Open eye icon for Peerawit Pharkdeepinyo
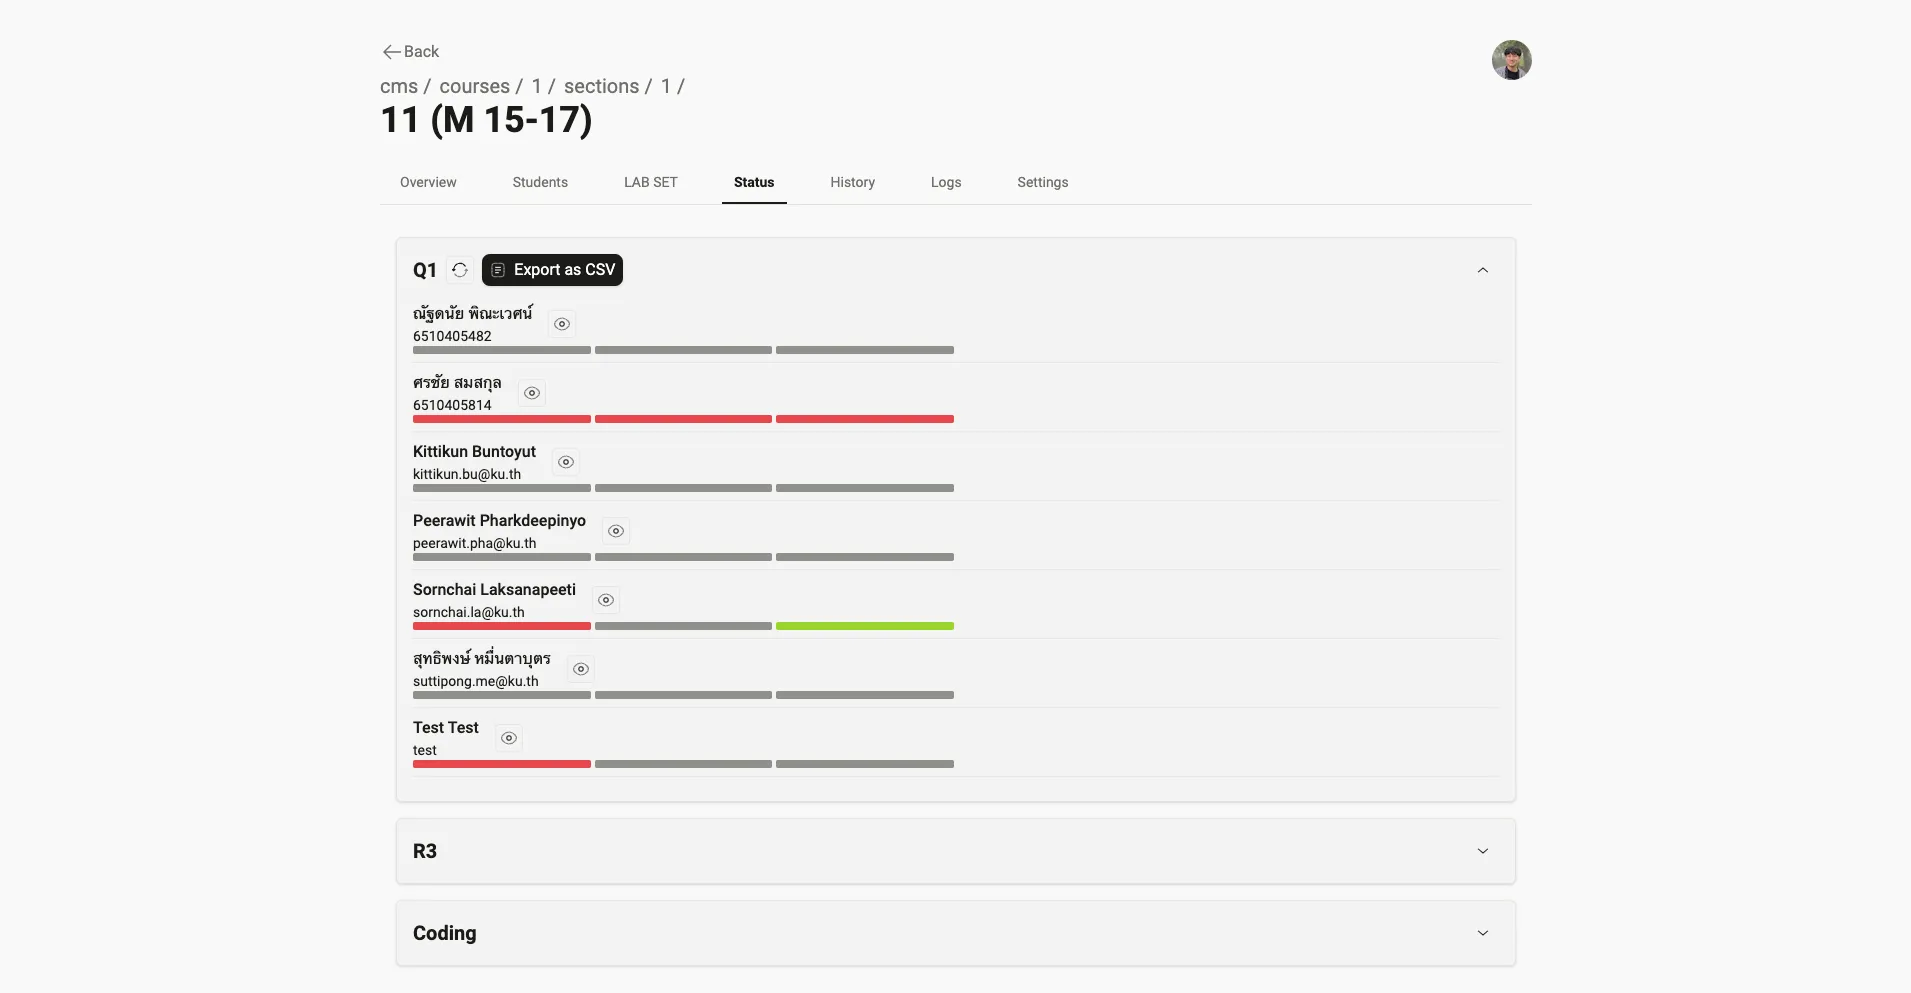 pos(616,531)
